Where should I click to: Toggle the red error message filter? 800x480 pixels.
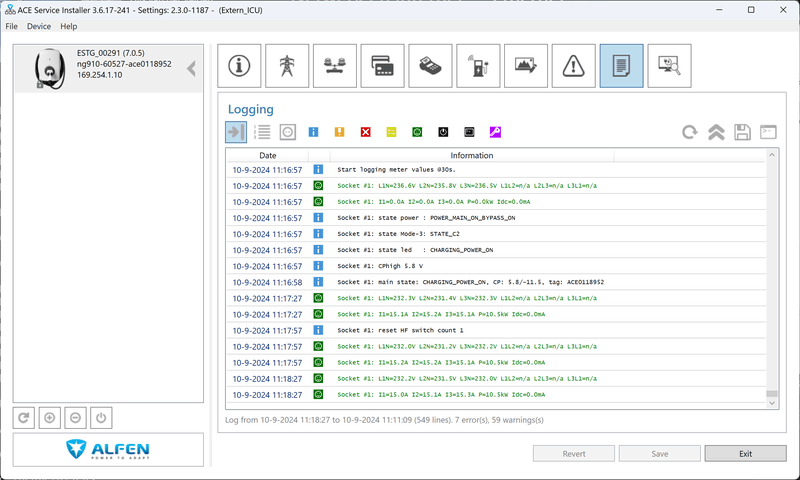(x=366, y=132)
